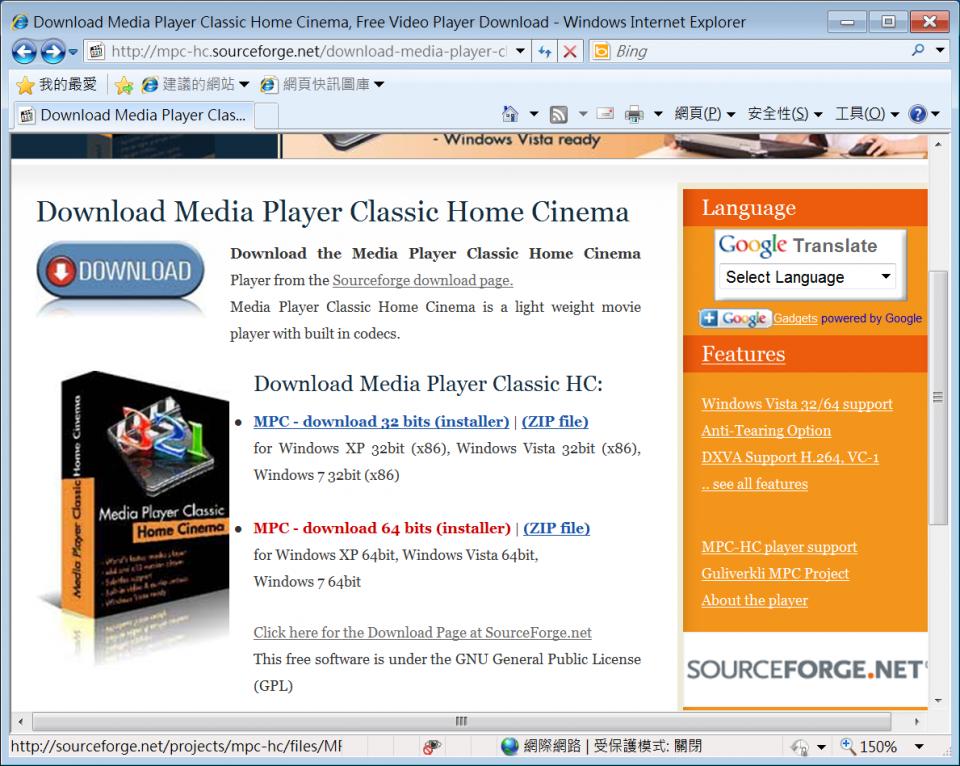The image size is (960, 766).
Task: Click the Add to Favorites Bar star icon
Action: [x=124, y=85]
